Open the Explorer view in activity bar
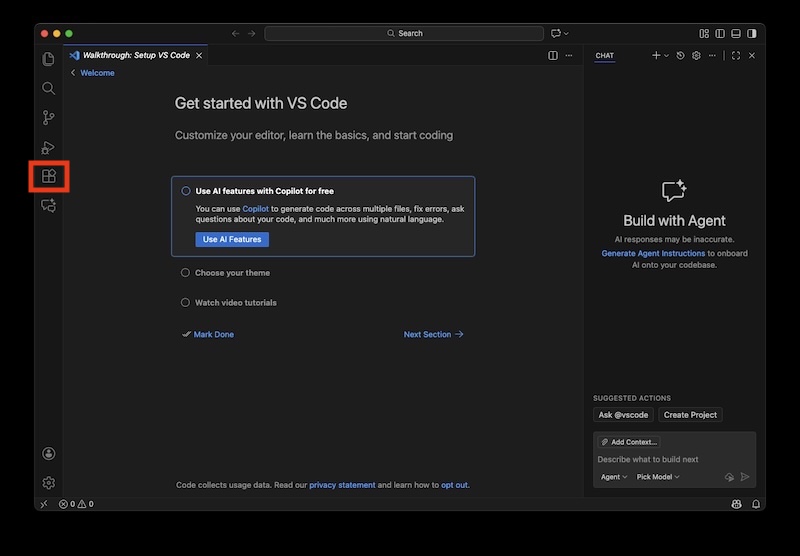The height and width of the screenshot is (556, 800). point(48,59)
